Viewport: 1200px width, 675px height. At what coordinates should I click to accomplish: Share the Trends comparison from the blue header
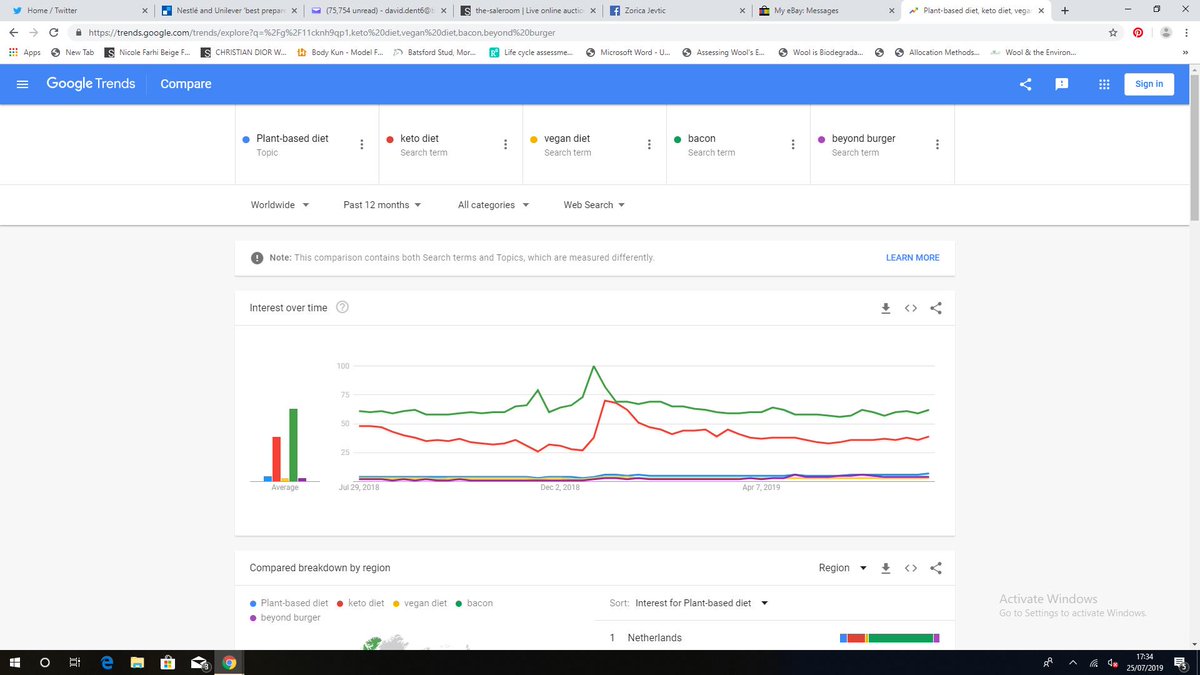click(x=1025, y=84)
